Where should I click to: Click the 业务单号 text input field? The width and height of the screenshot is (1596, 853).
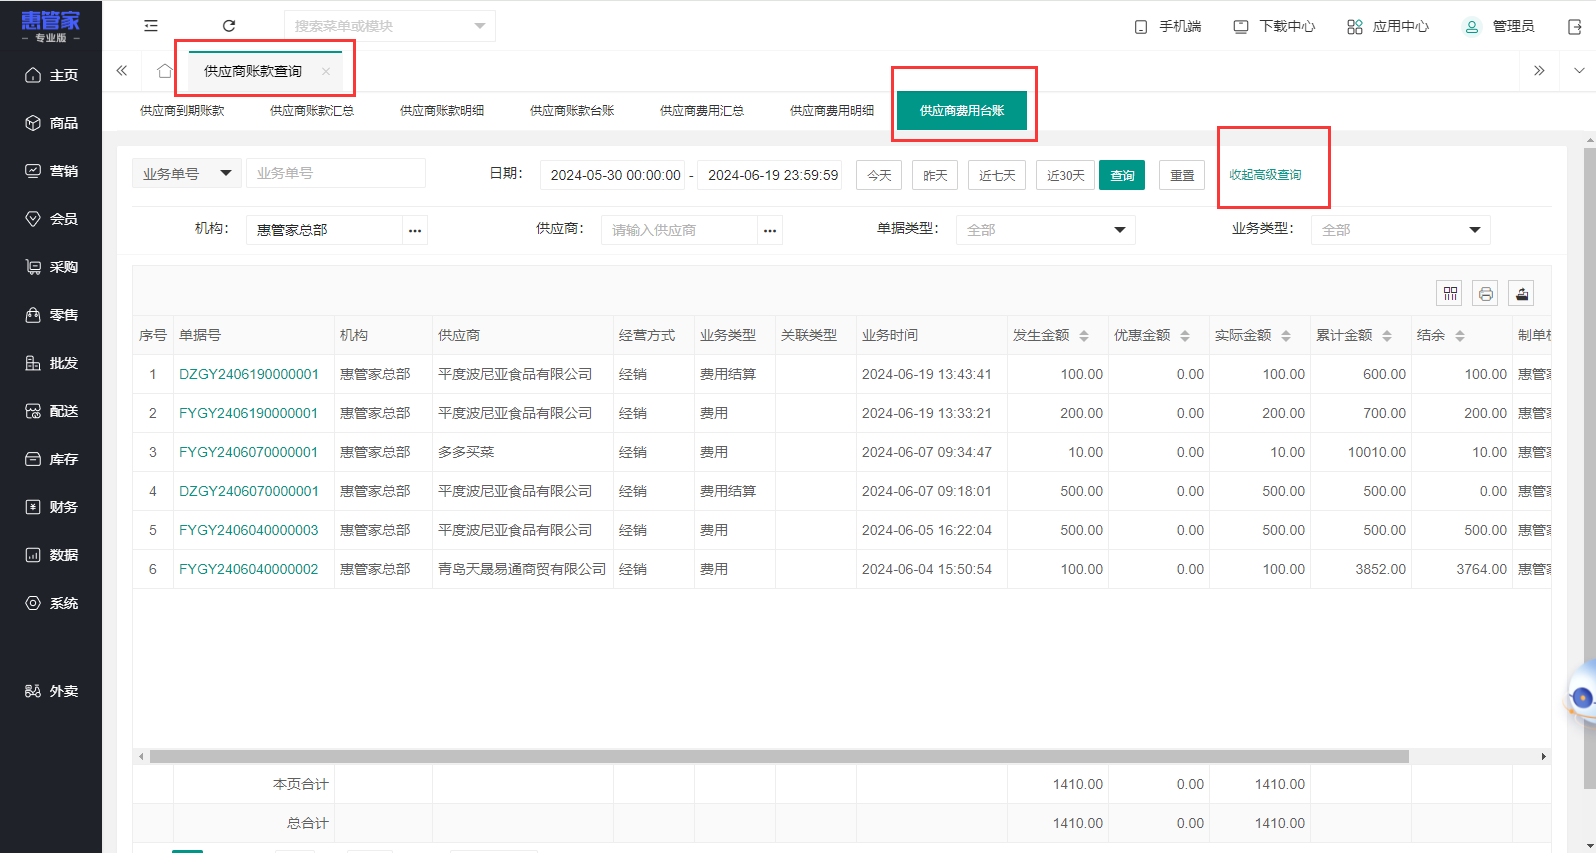coord(336,173)
